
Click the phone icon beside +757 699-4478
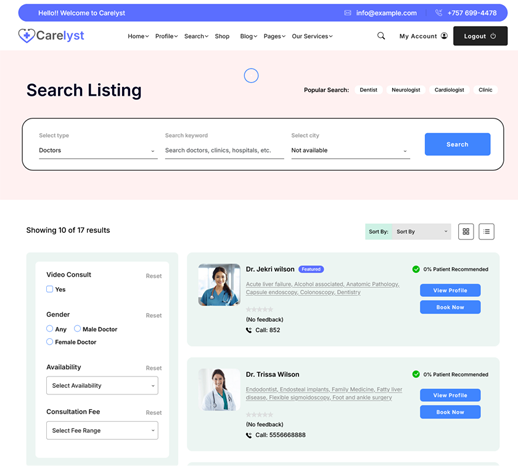439,13
